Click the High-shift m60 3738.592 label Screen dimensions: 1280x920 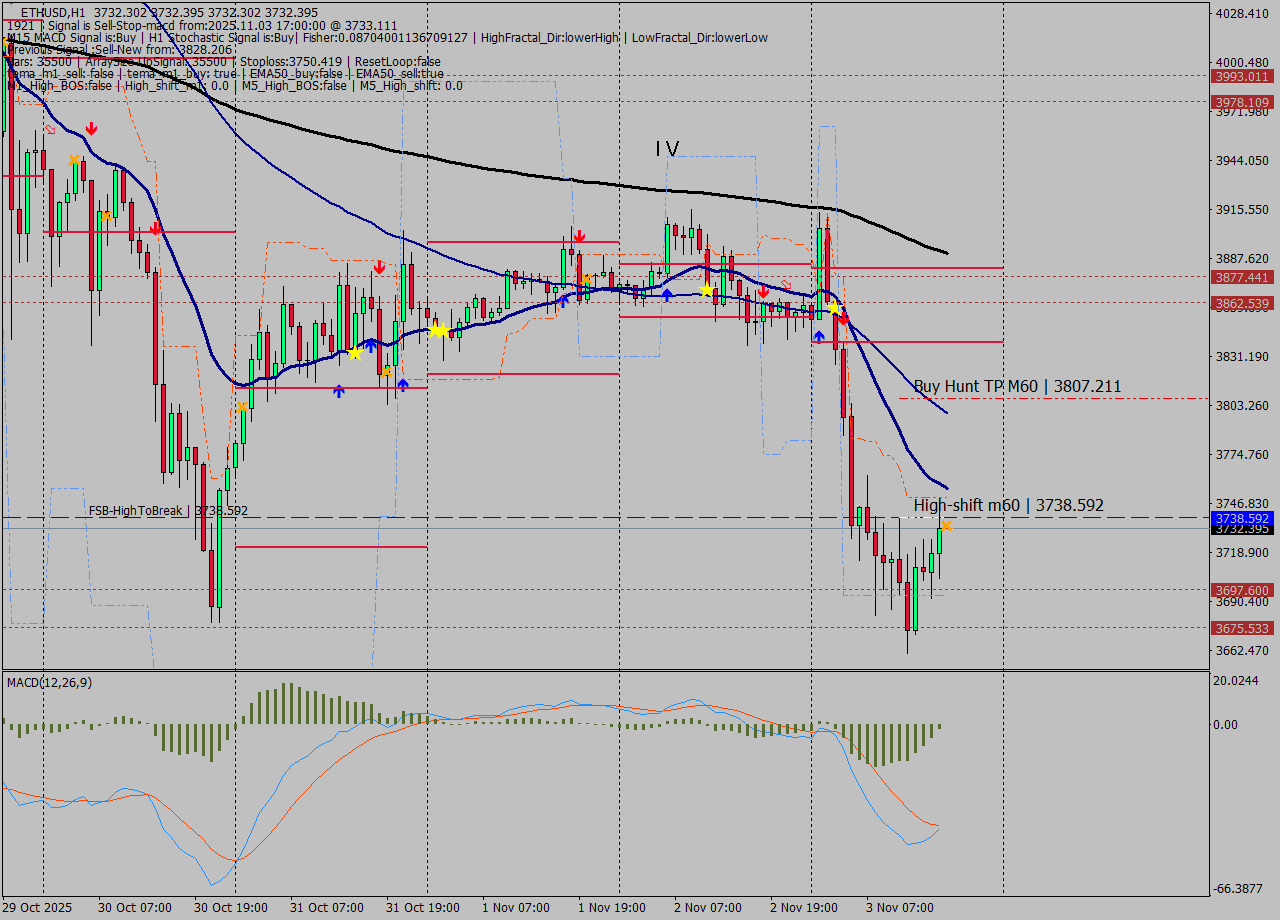1008,505
